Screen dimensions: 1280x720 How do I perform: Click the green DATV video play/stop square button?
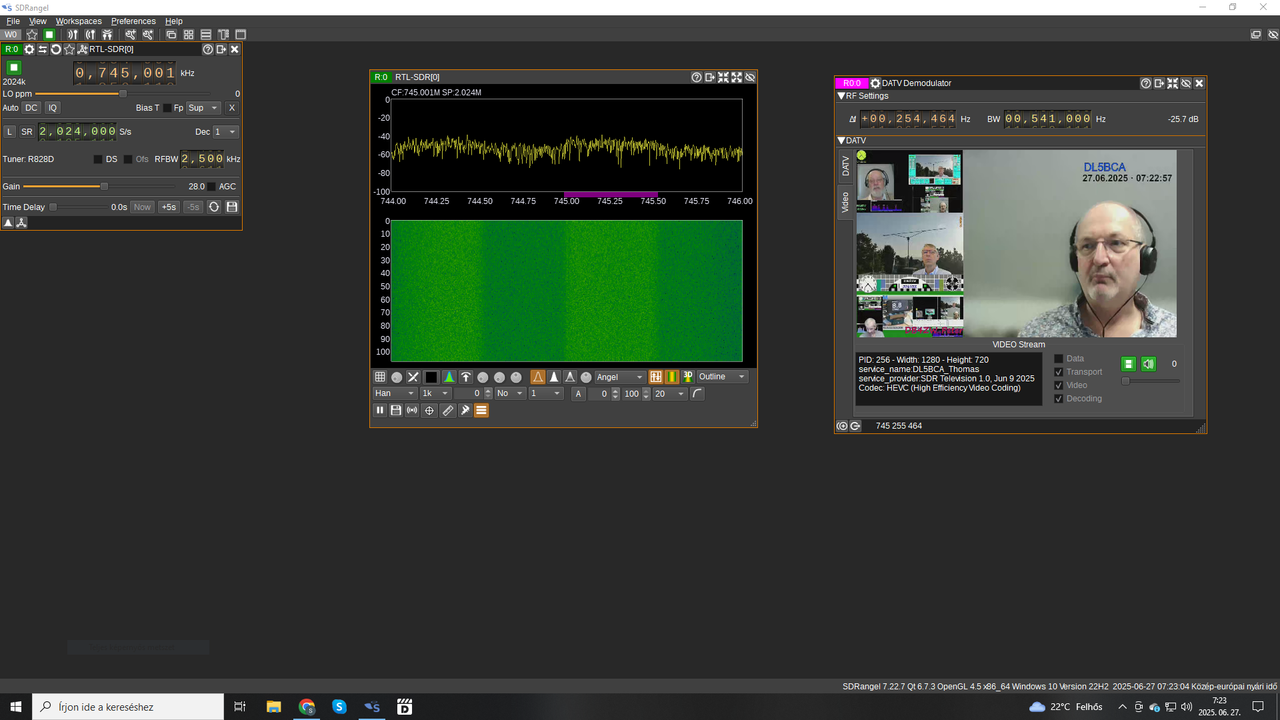tap(1128, 364)
